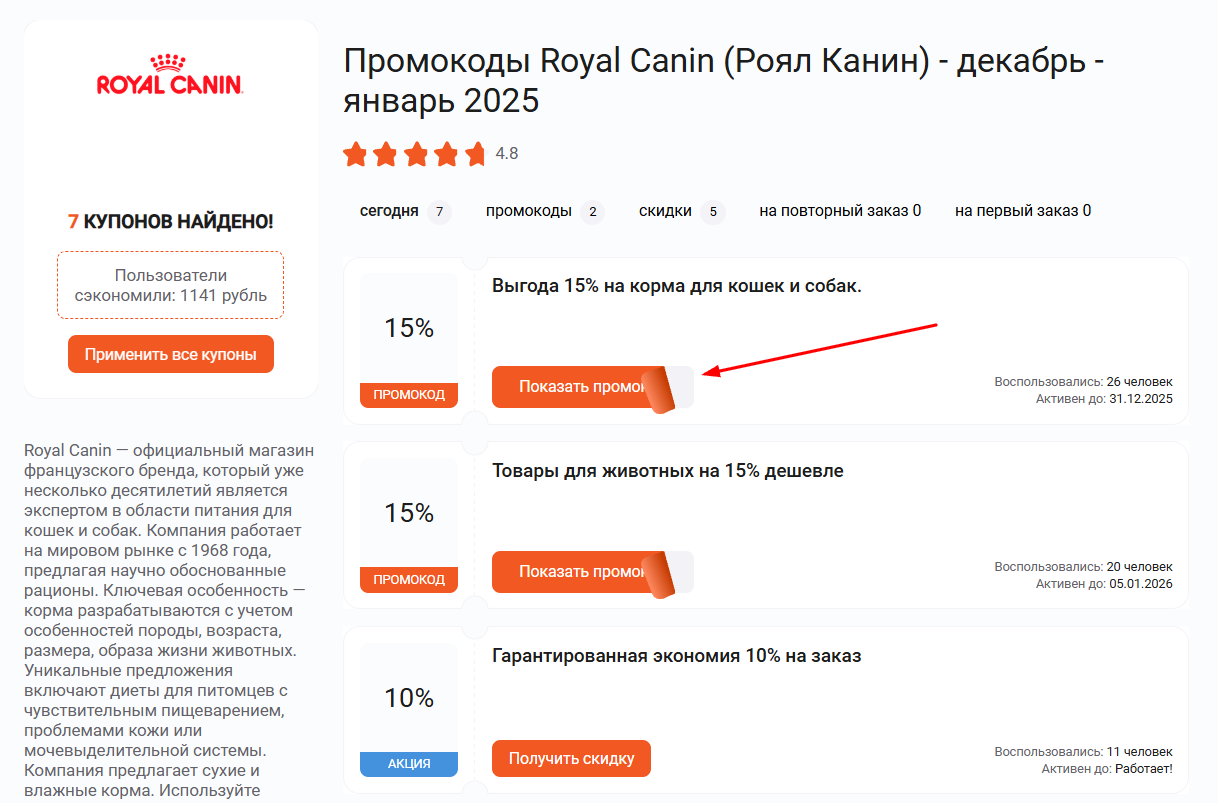This screenshot has width=1218, height=803.
Task: Click the orange ПРОМОКОД badge on first offer
Action: (408, 395)
